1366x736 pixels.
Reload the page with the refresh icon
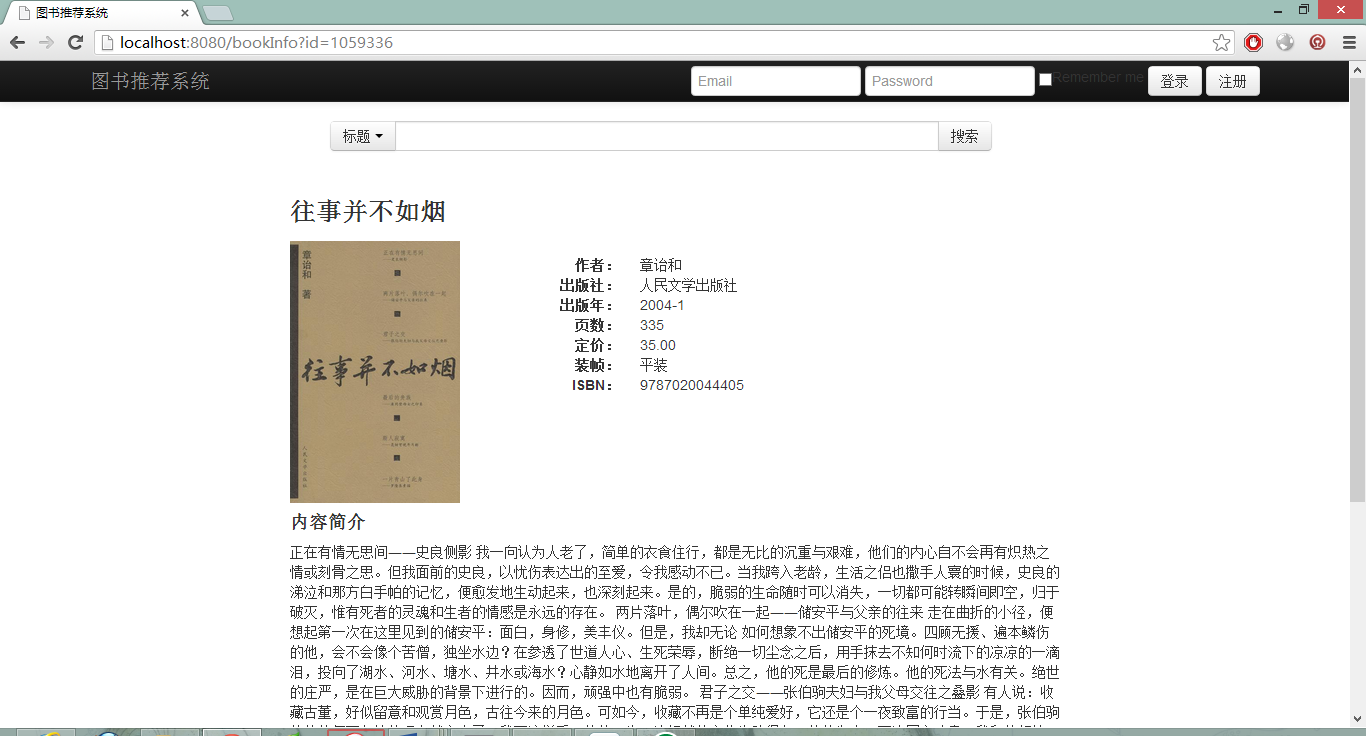(75, 42)
